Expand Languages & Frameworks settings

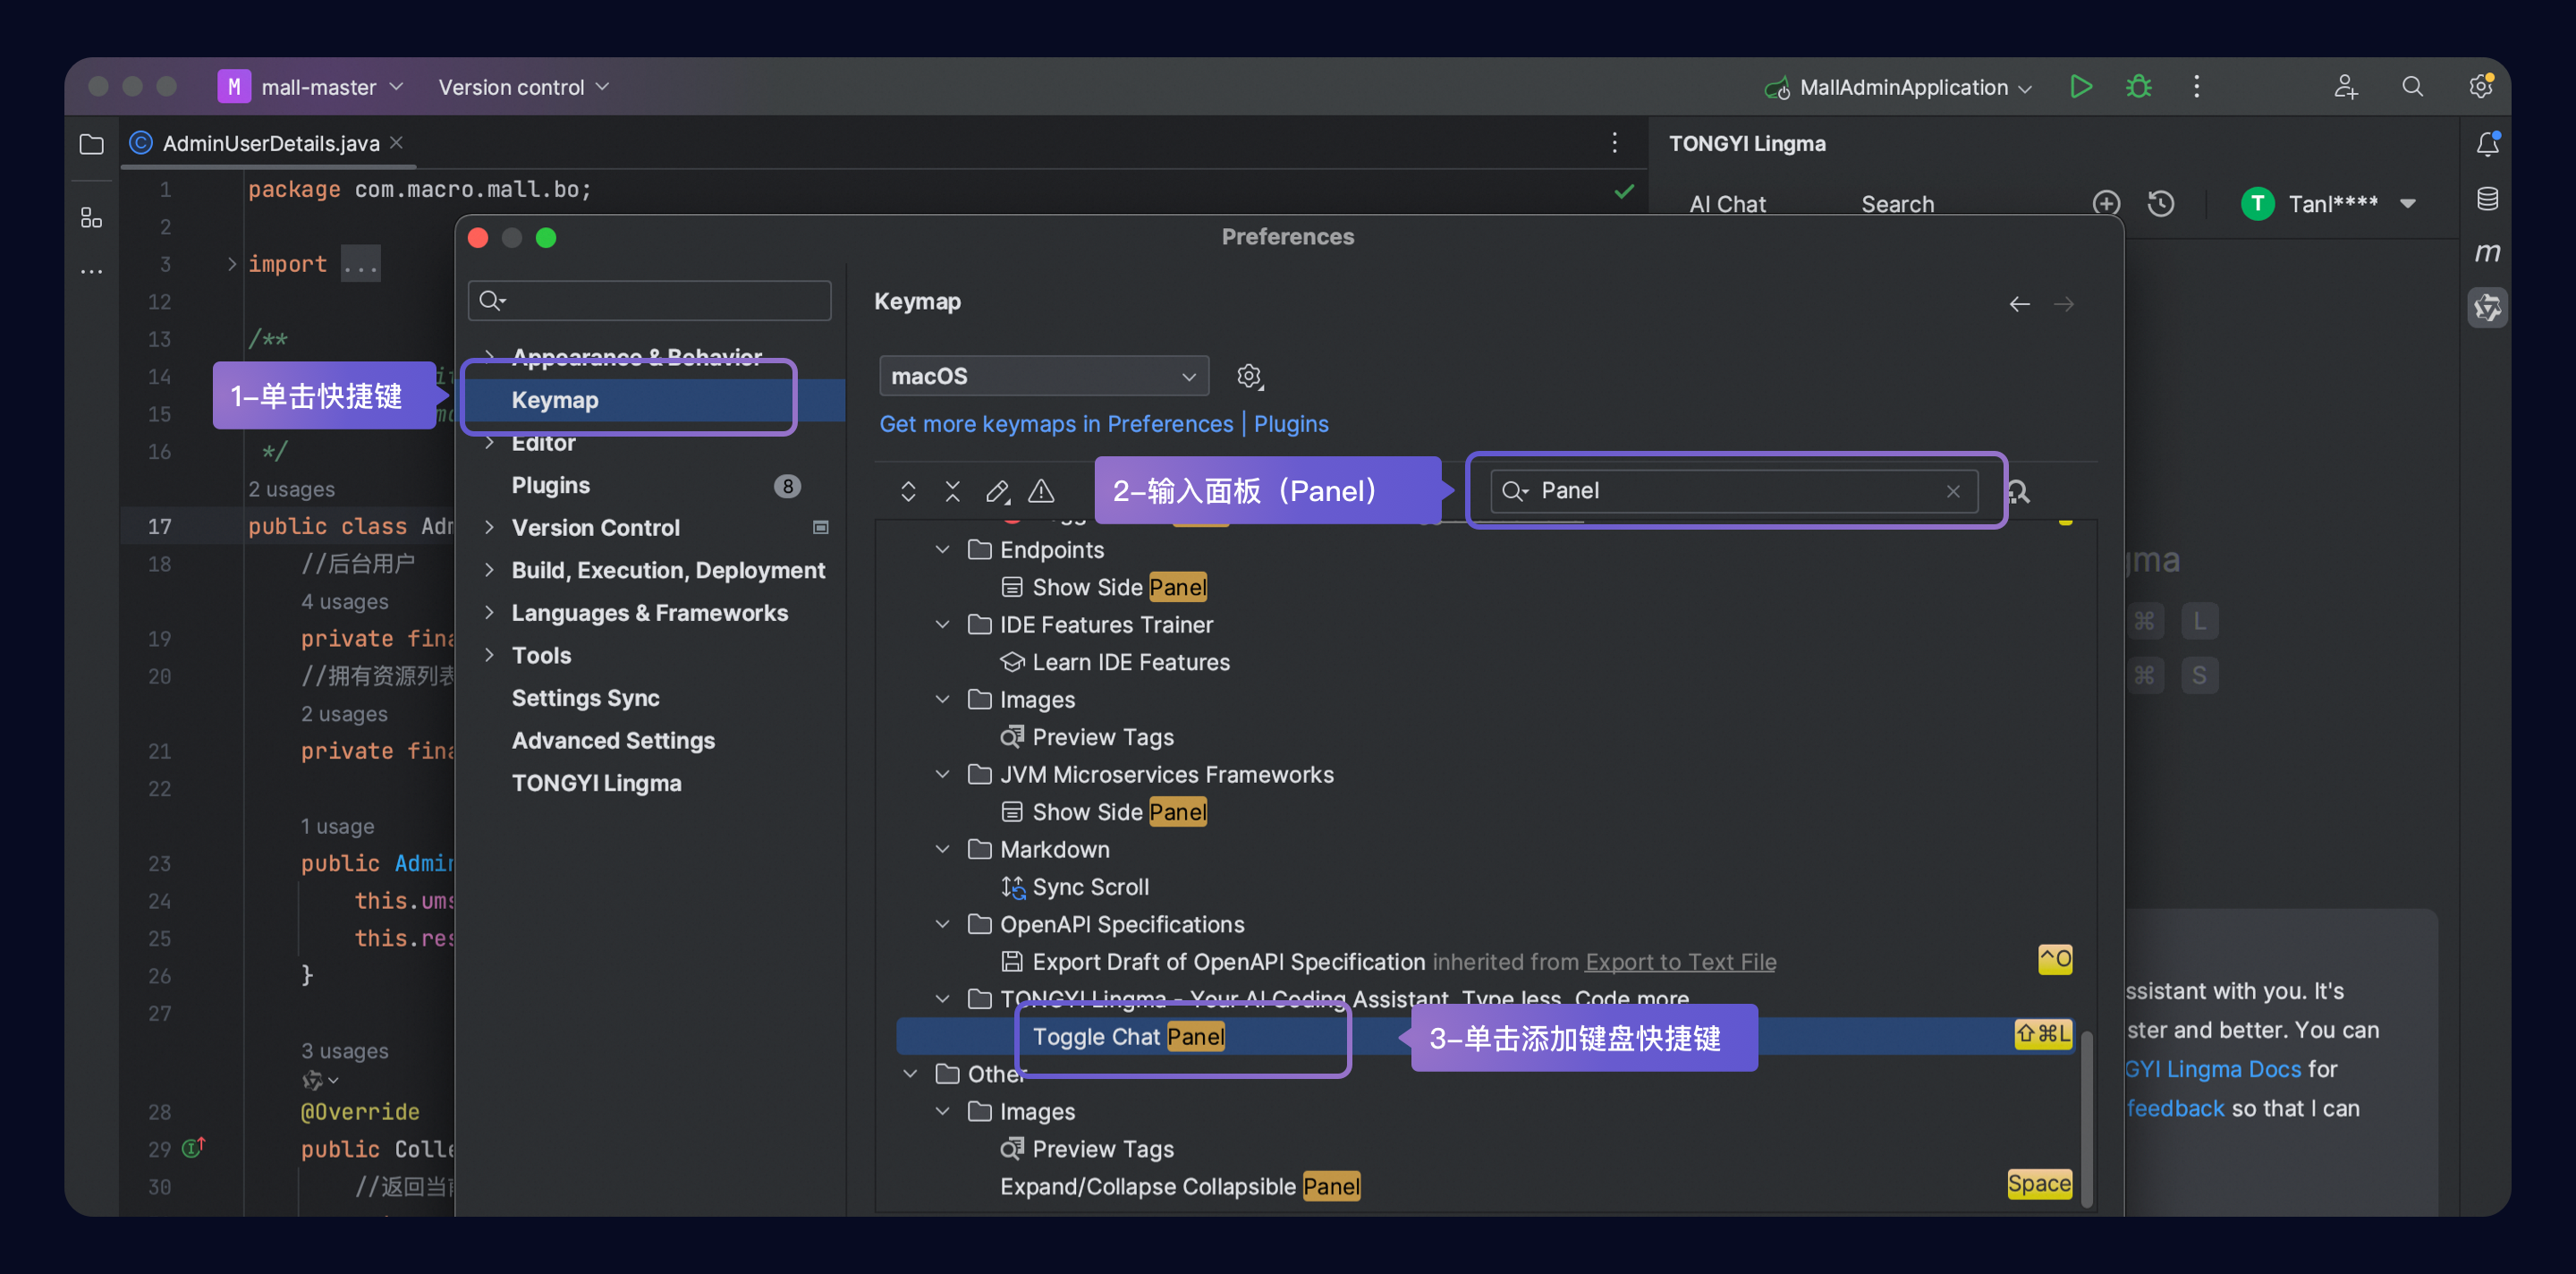click(x=489, y=613)
